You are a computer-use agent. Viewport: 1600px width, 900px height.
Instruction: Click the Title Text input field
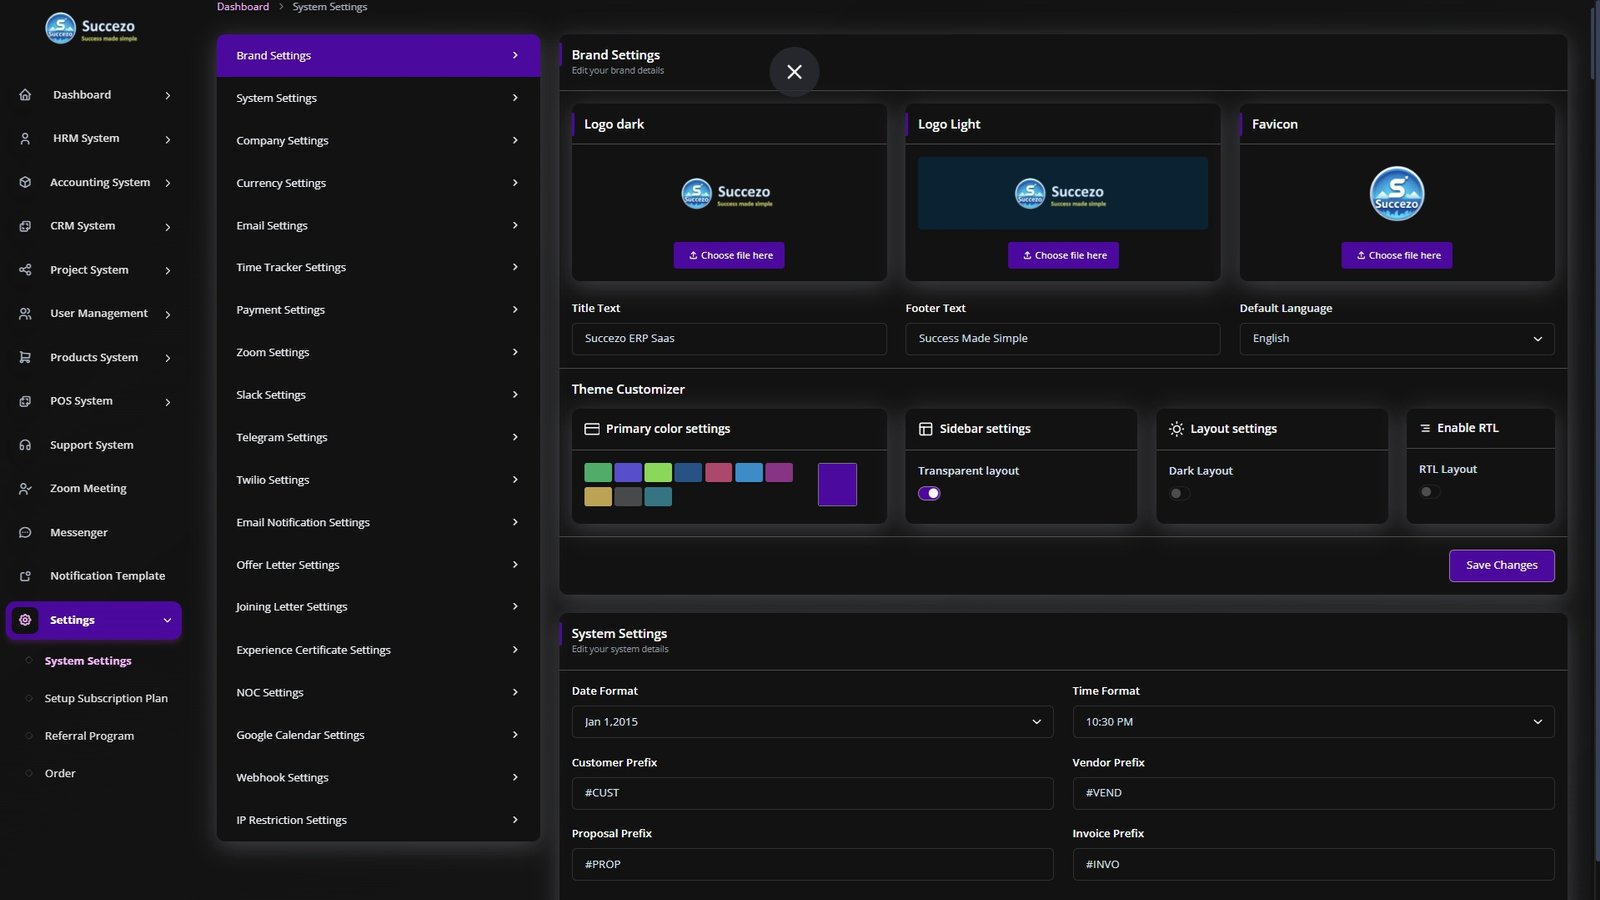pos(729,339)
